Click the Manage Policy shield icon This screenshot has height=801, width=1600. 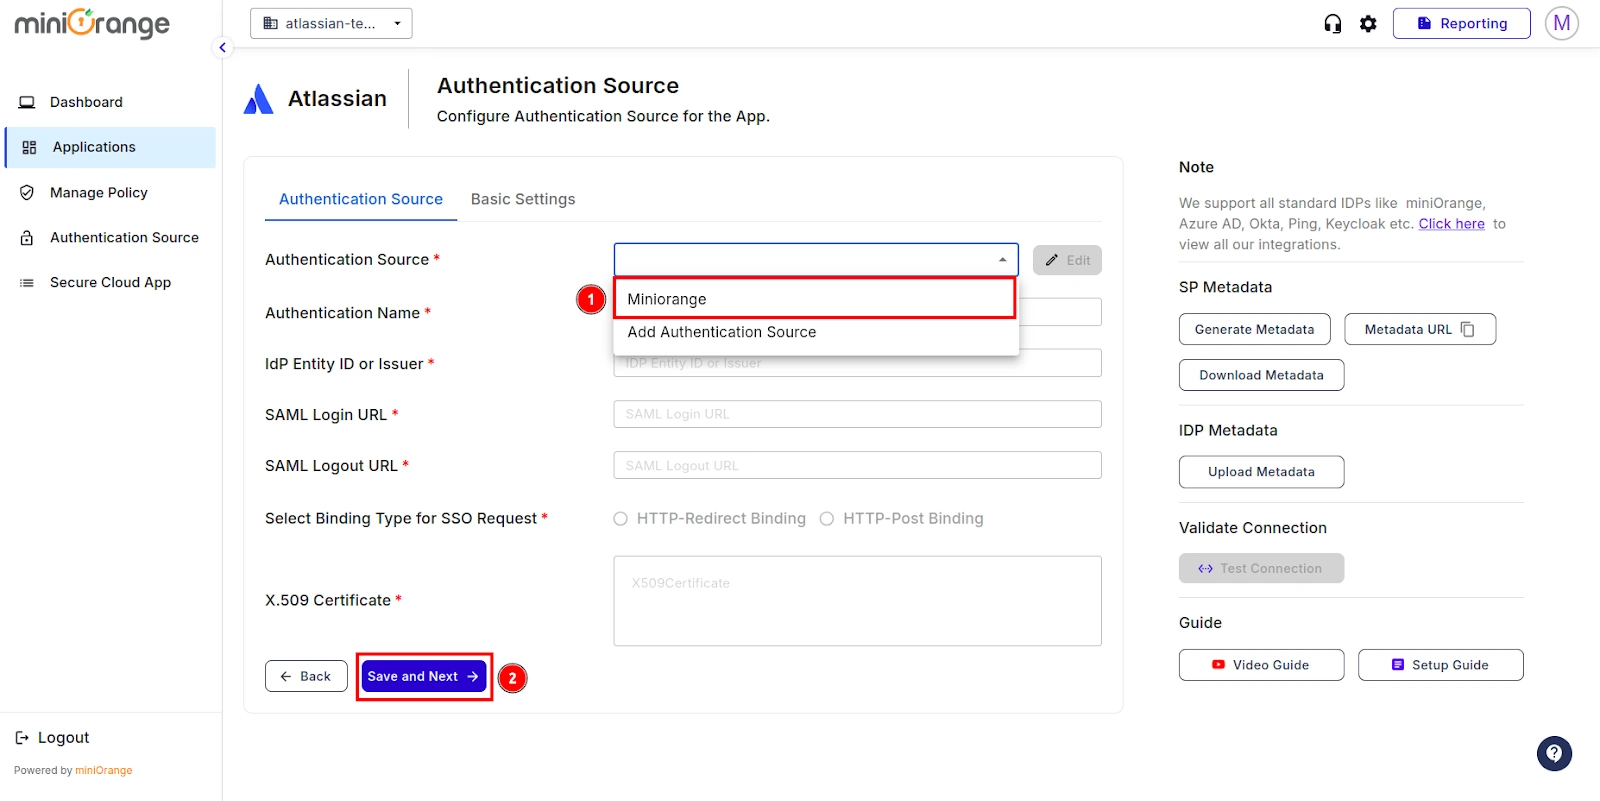click(x=27, y=193)
